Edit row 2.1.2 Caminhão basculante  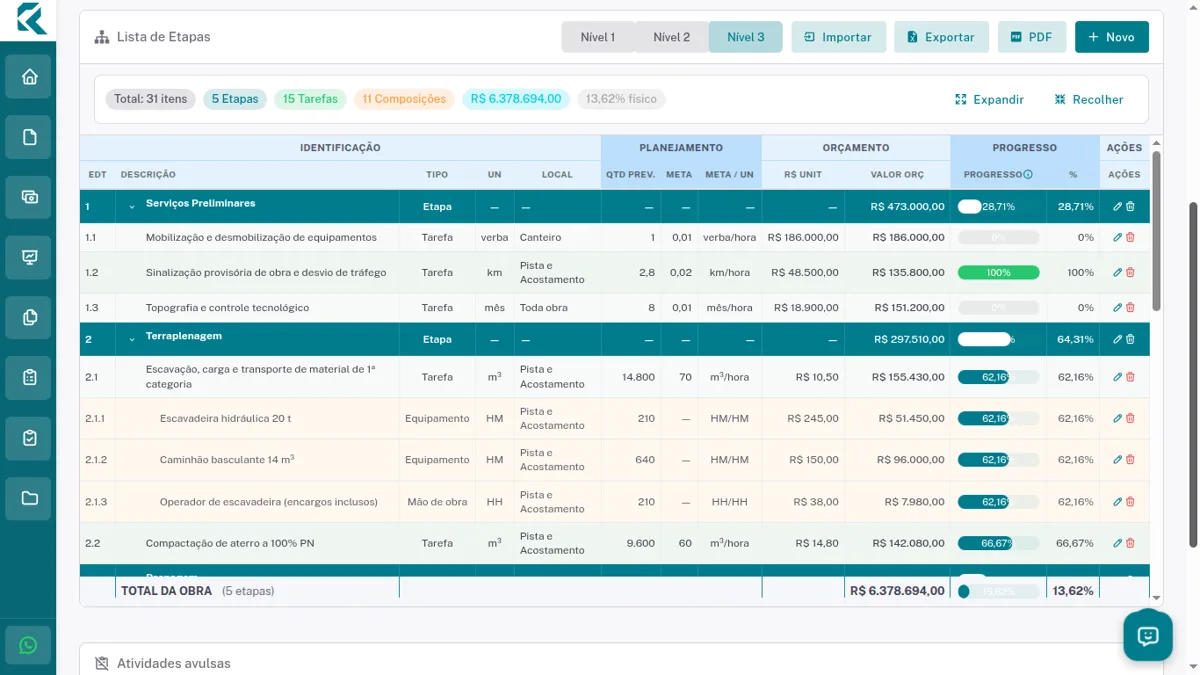click(1118, 460)
